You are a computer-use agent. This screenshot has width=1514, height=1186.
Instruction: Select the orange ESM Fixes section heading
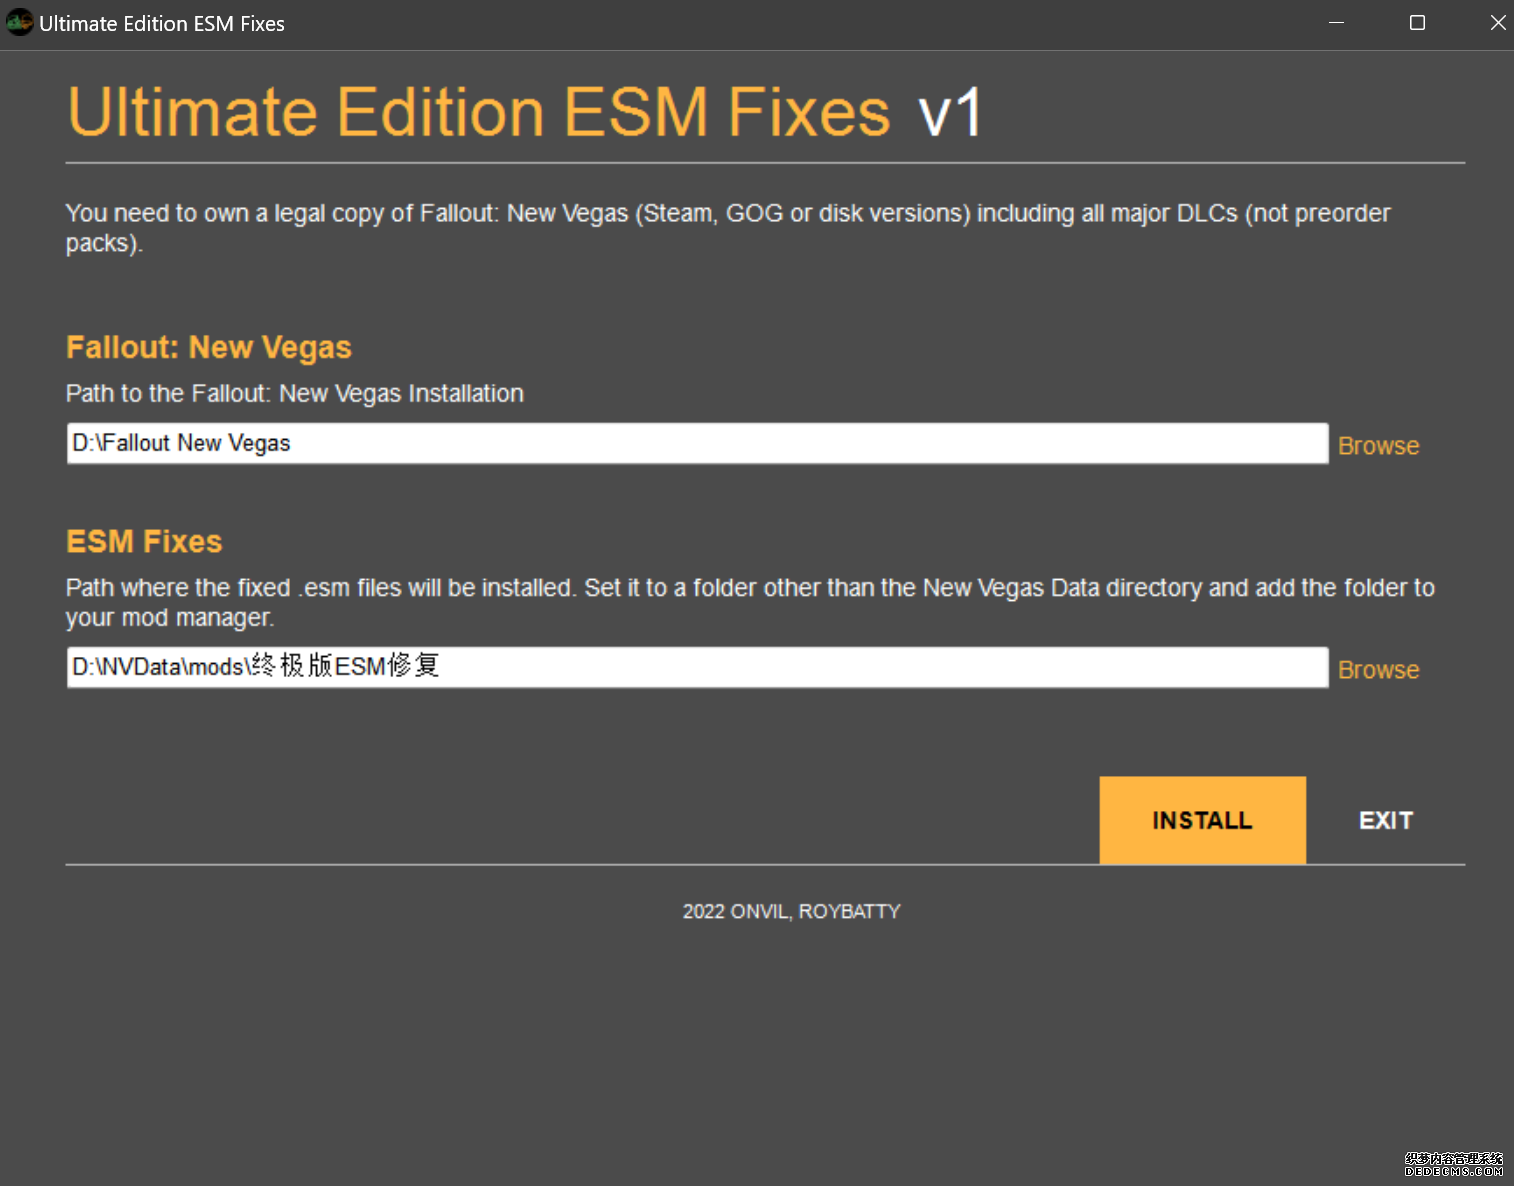click(x=144, y=541)
